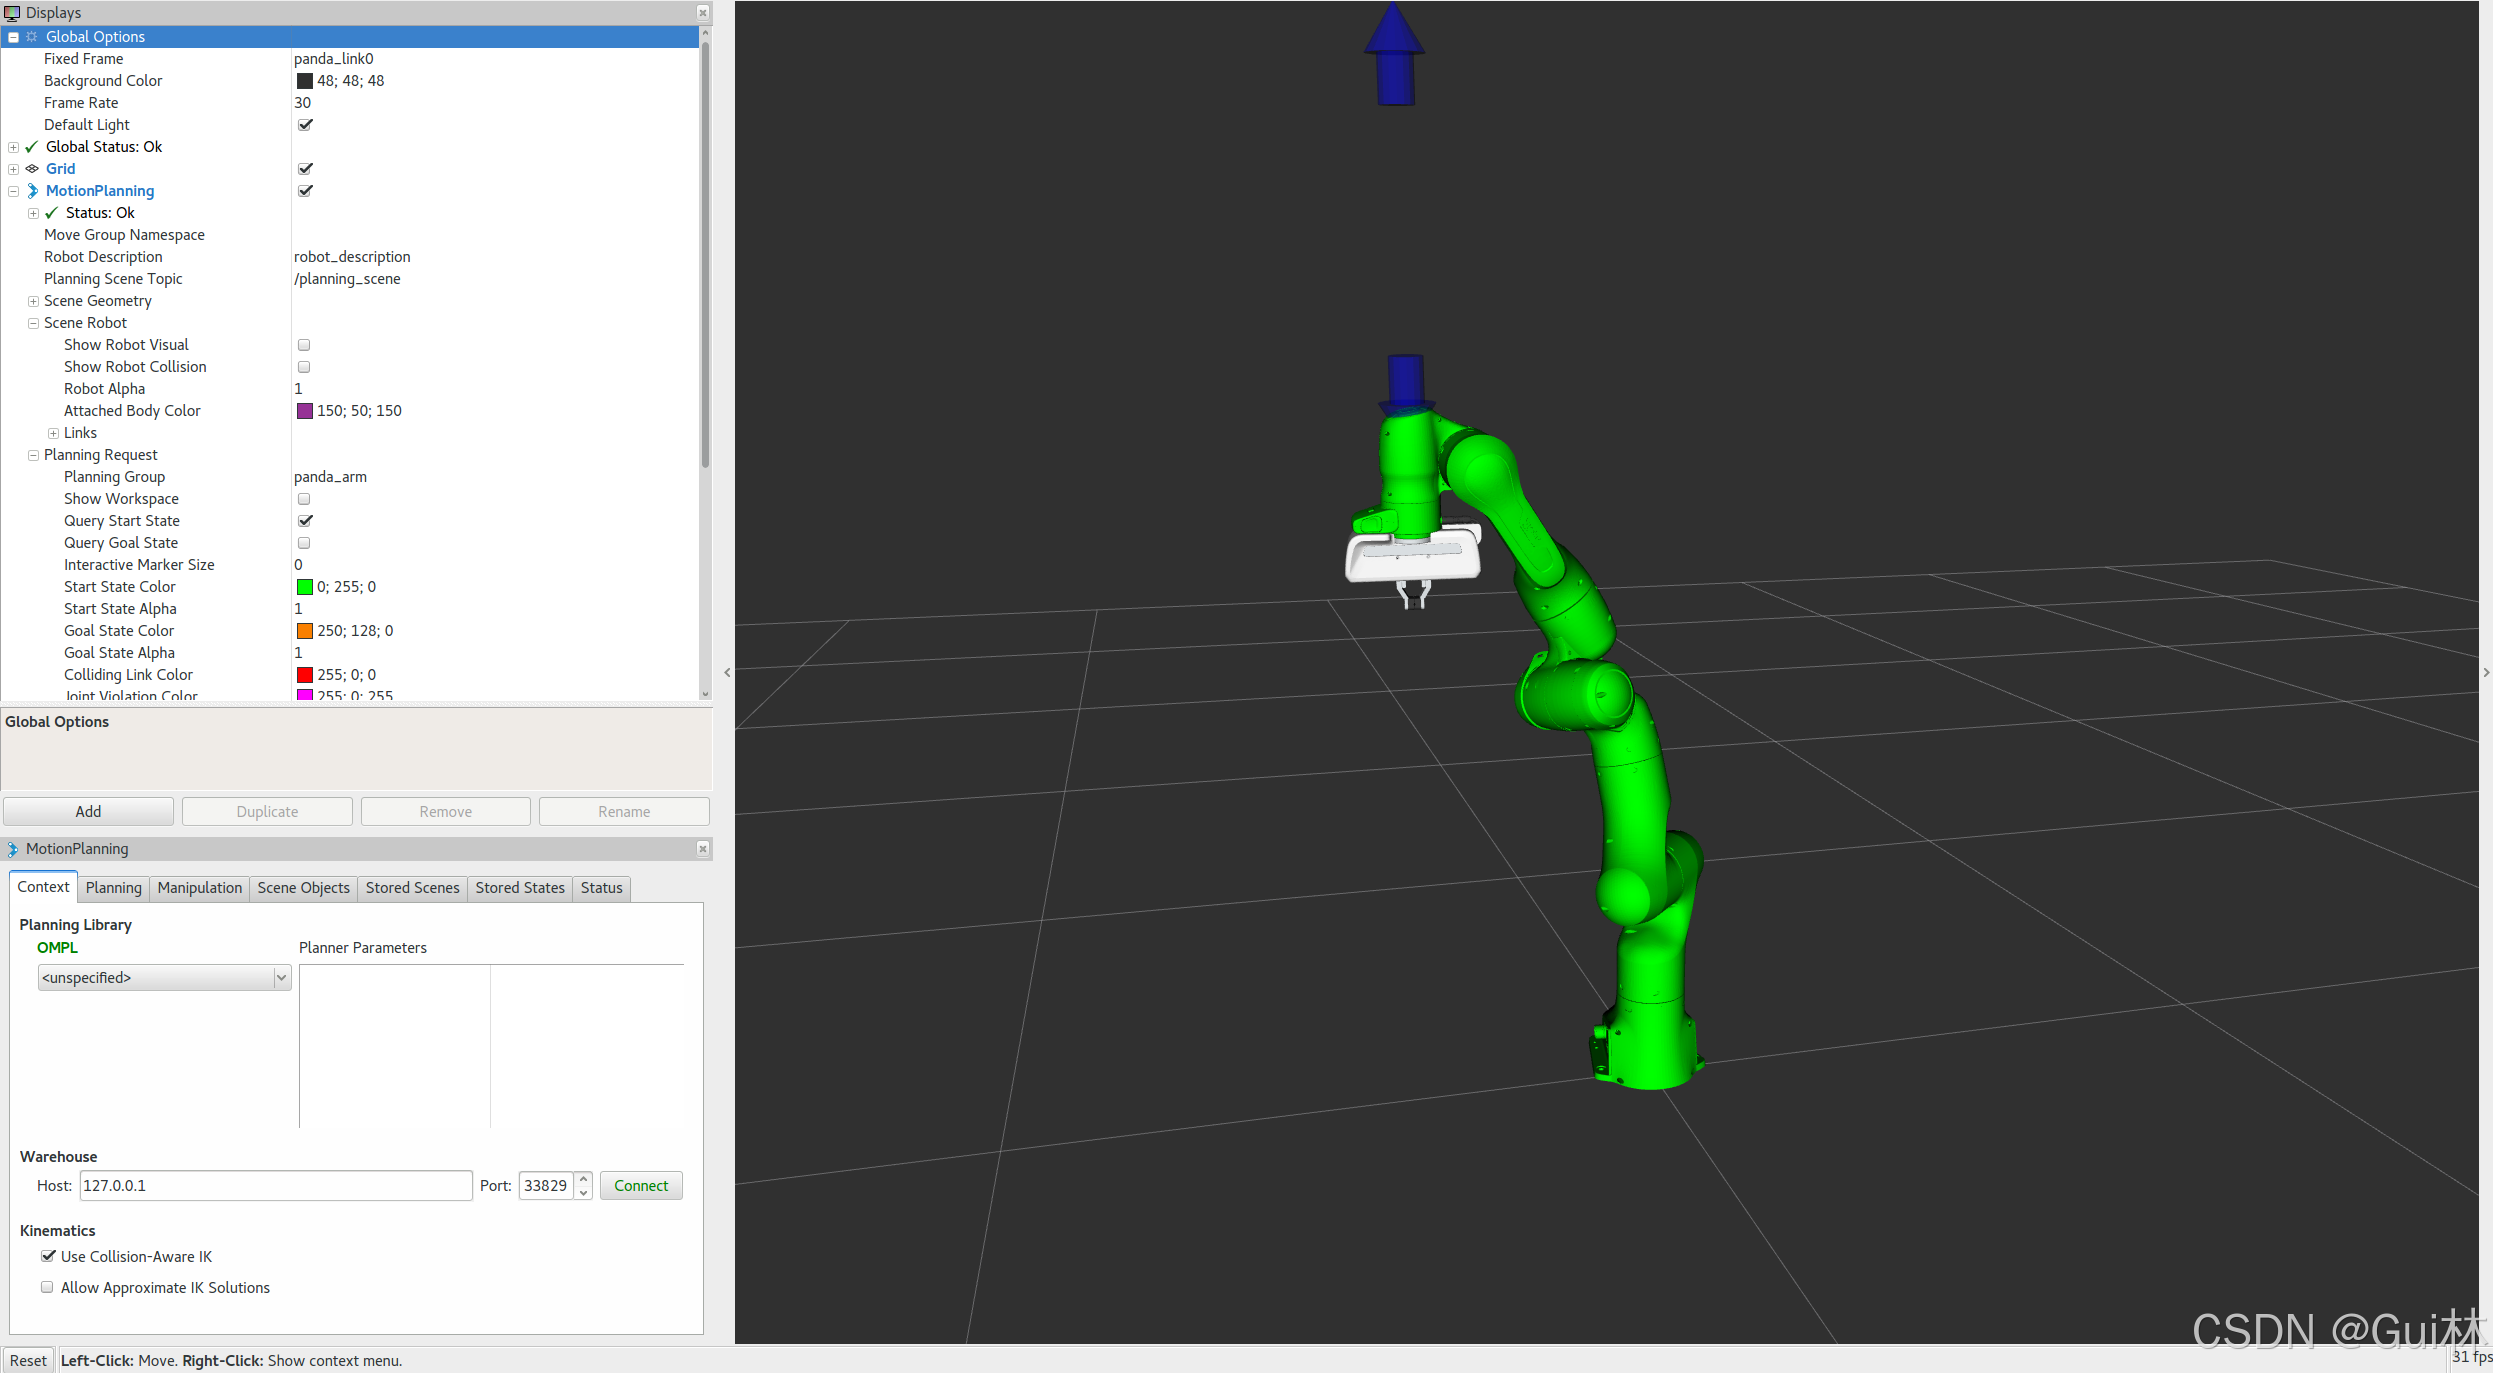Switch to the Planning tab
The height and width of the screenshot is (1373, 2493).
(113, 888)
